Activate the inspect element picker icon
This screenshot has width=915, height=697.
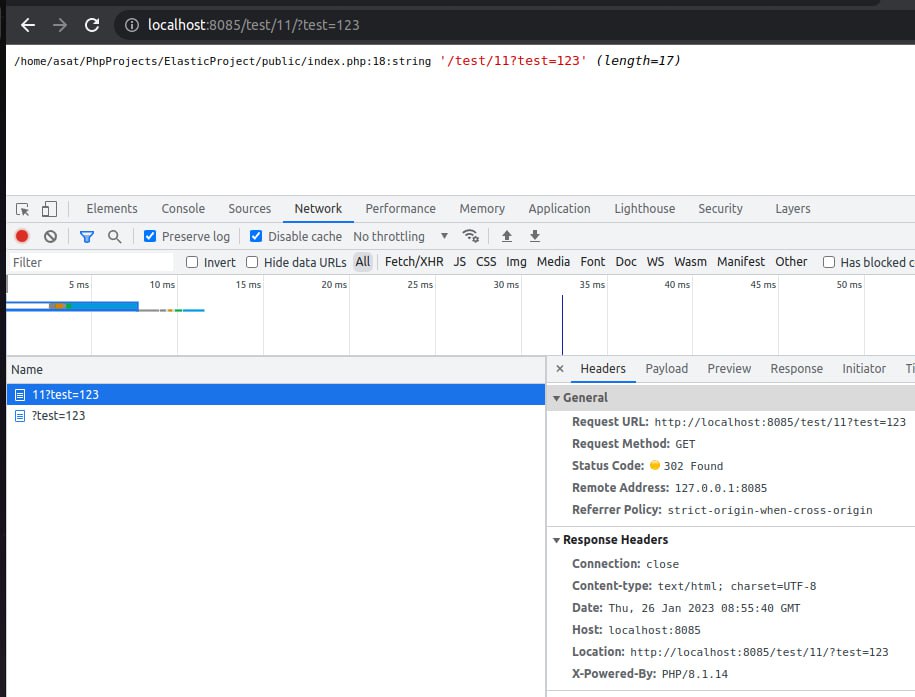point(22,209)
